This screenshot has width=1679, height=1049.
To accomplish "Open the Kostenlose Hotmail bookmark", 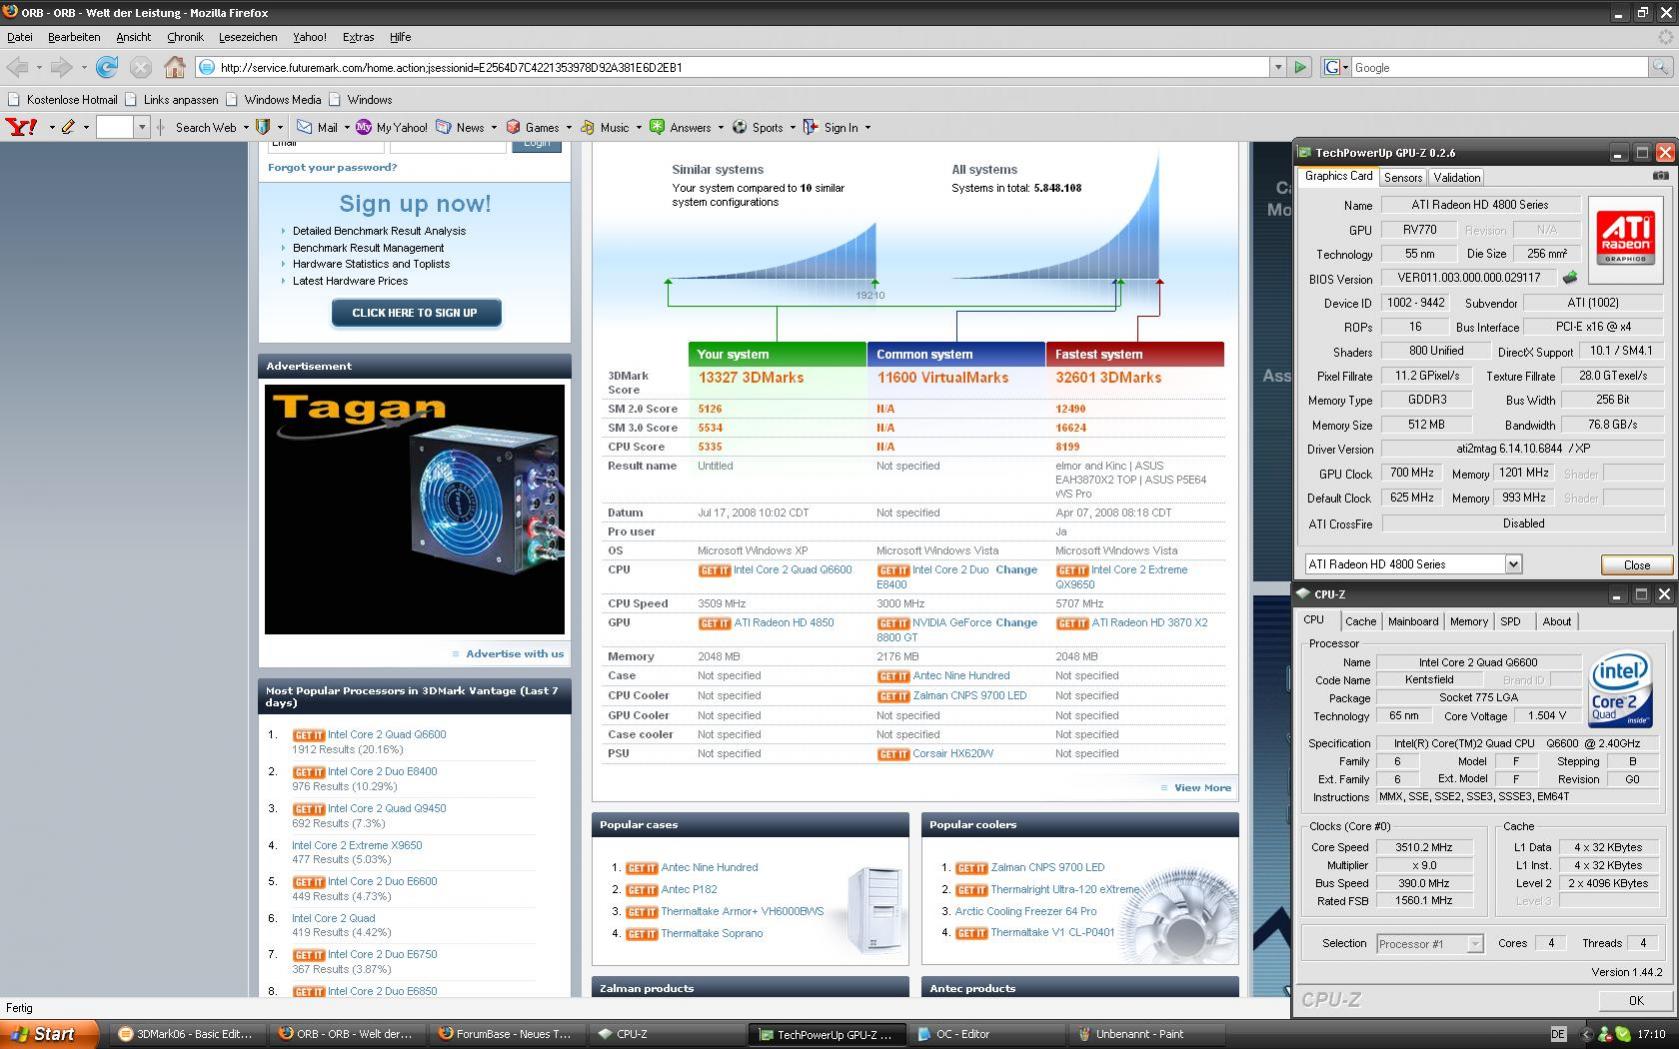I will coord(63,100).
